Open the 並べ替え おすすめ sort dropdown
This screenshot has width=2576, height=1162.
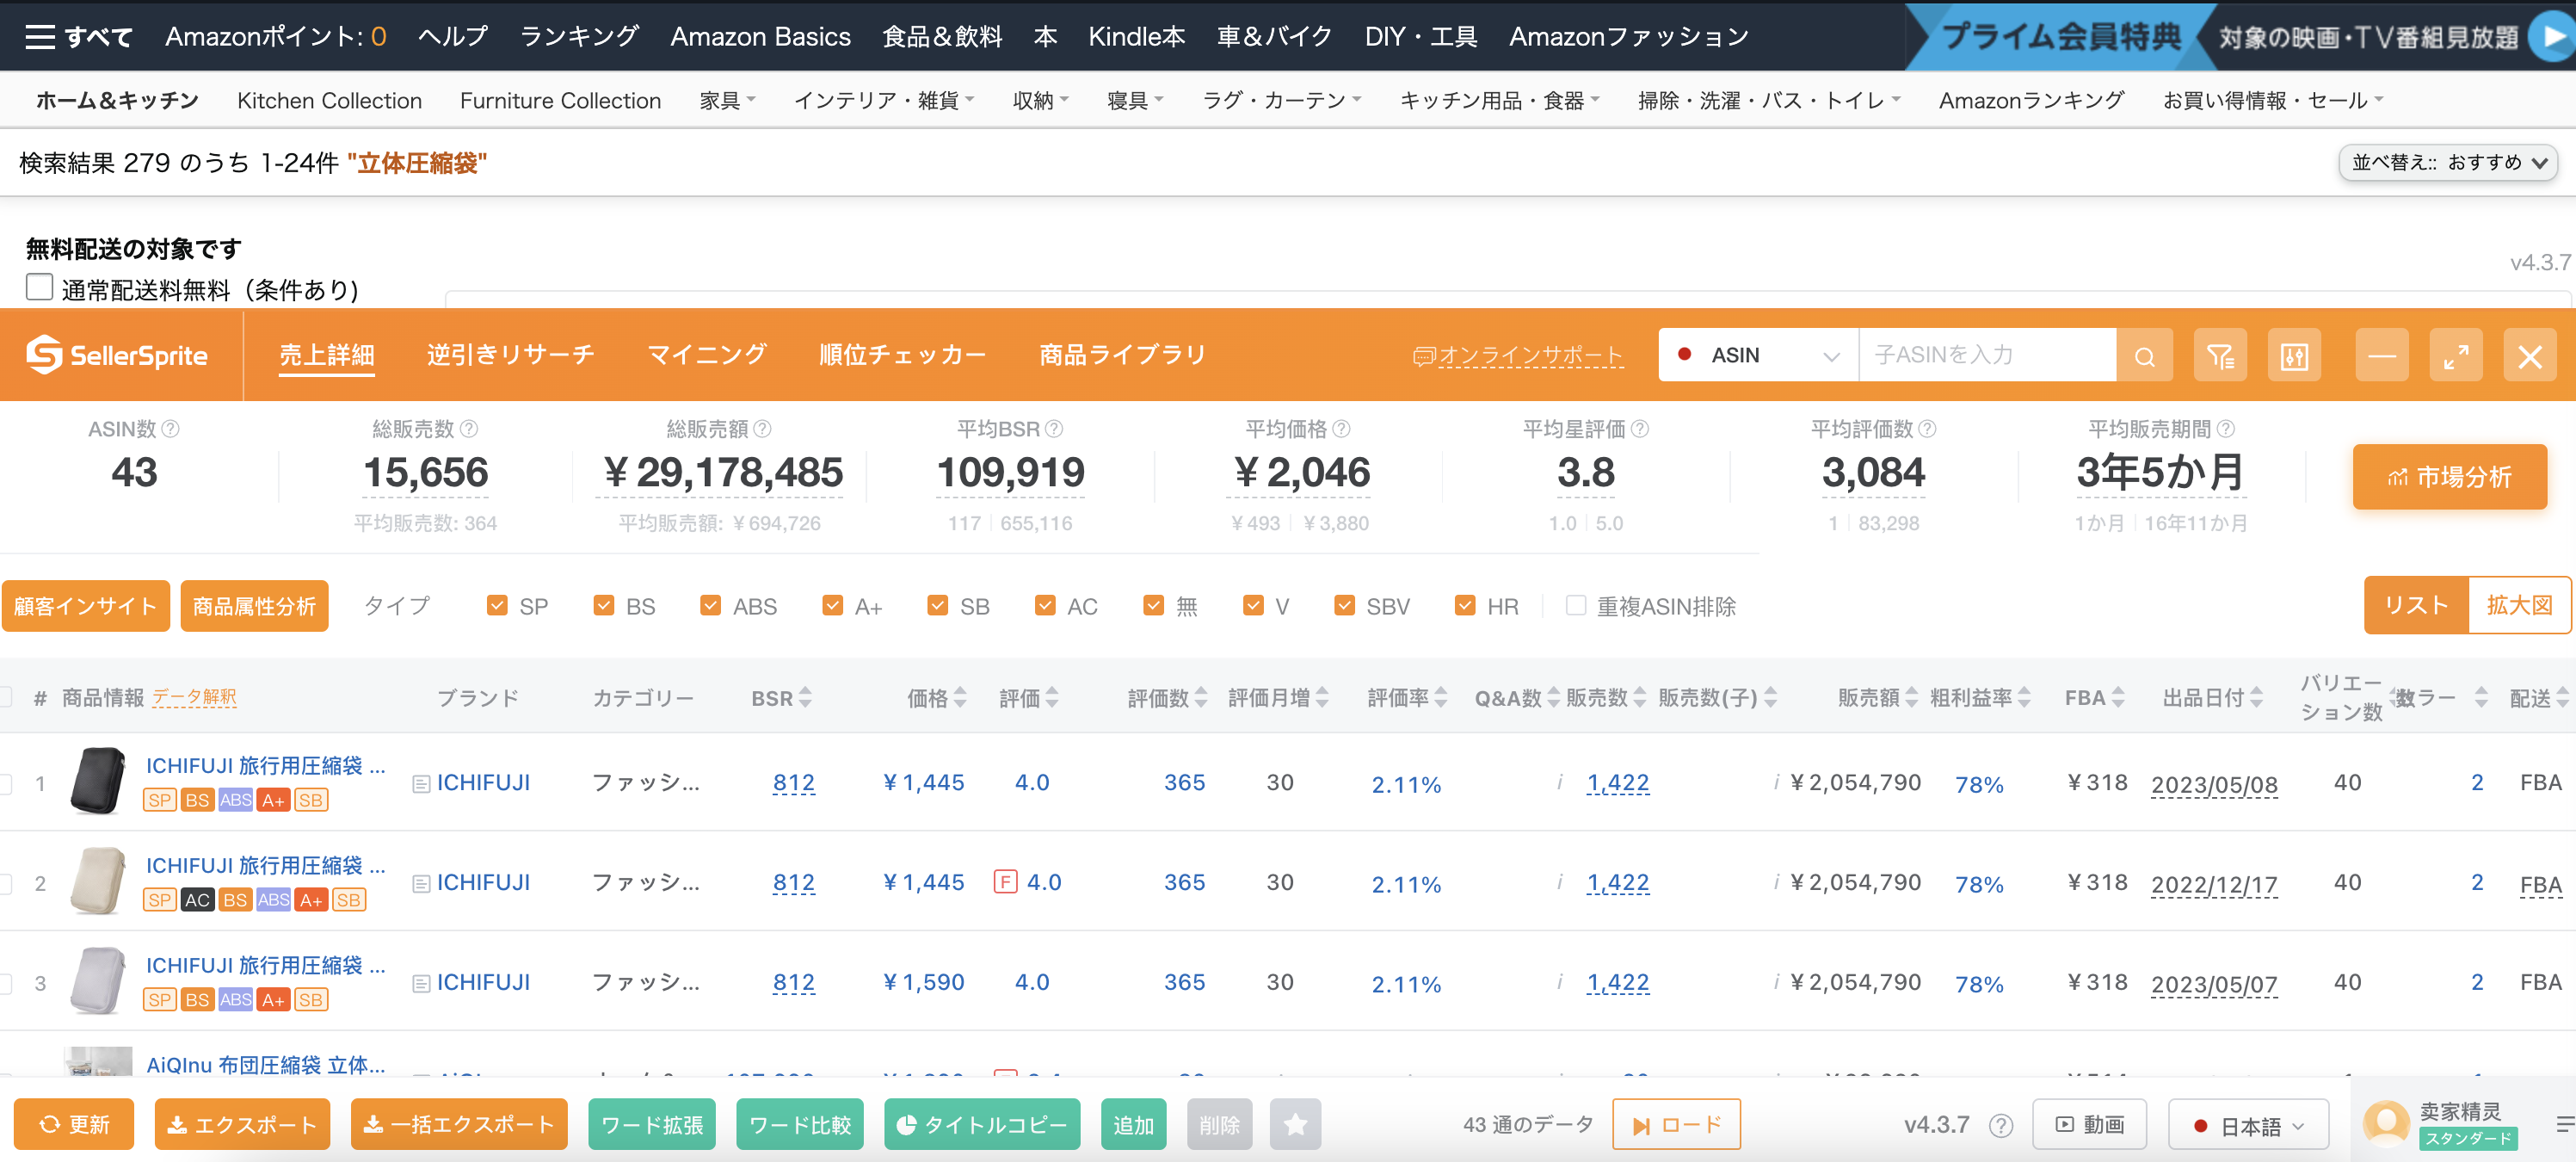point(2447,163)
